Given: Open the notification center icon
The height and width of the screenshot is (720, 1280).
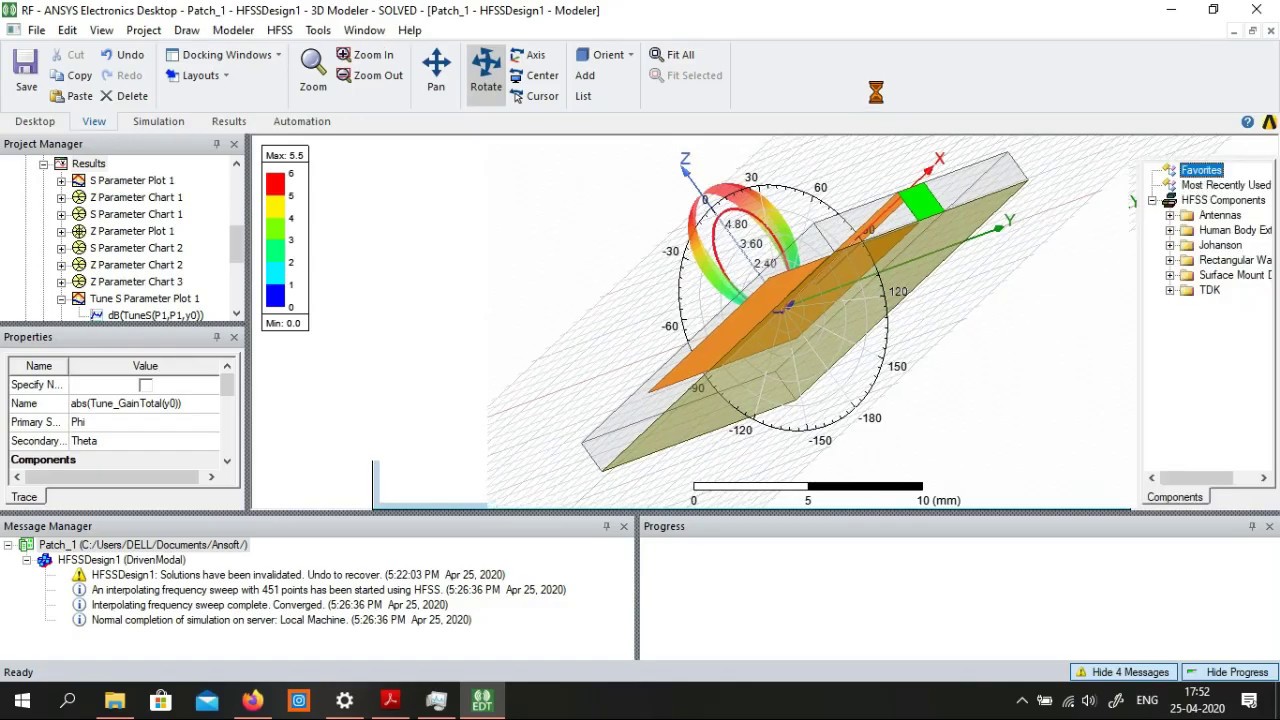Looking at the screenshot, I should tap(1249, 701).
